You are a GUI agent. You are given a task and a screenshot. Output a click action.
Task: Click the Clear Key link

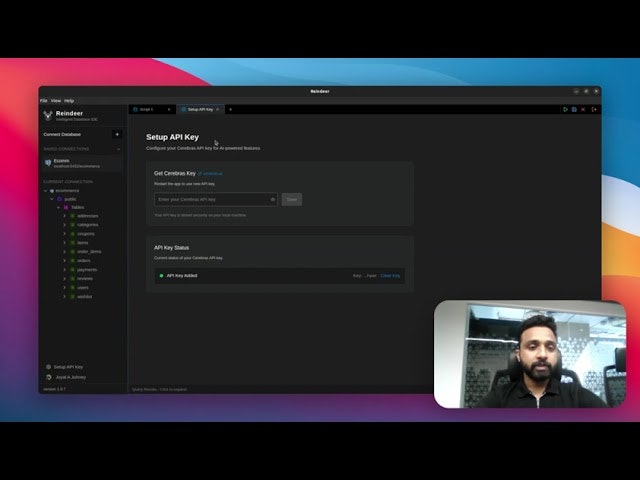pos(390,275)
